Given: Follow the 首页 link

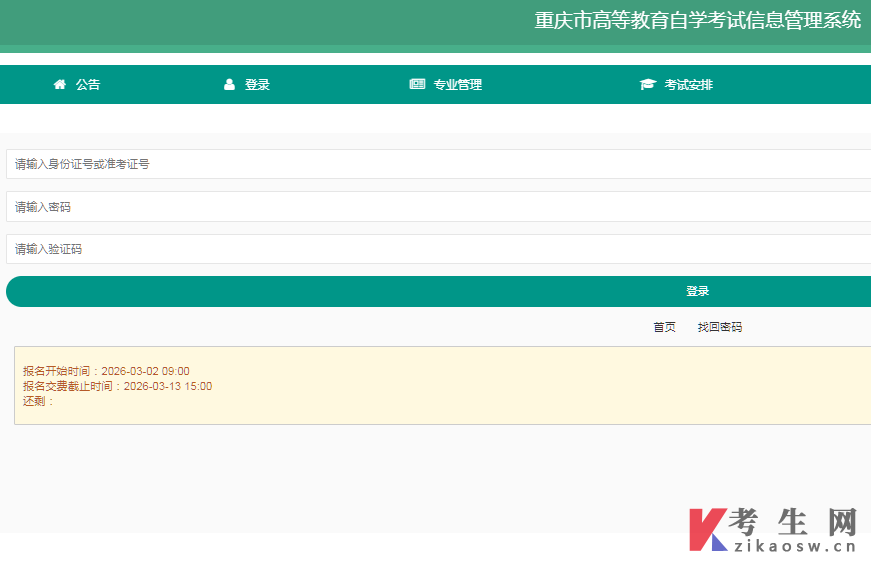Looking at the screenshot, I should pos(664,327).
